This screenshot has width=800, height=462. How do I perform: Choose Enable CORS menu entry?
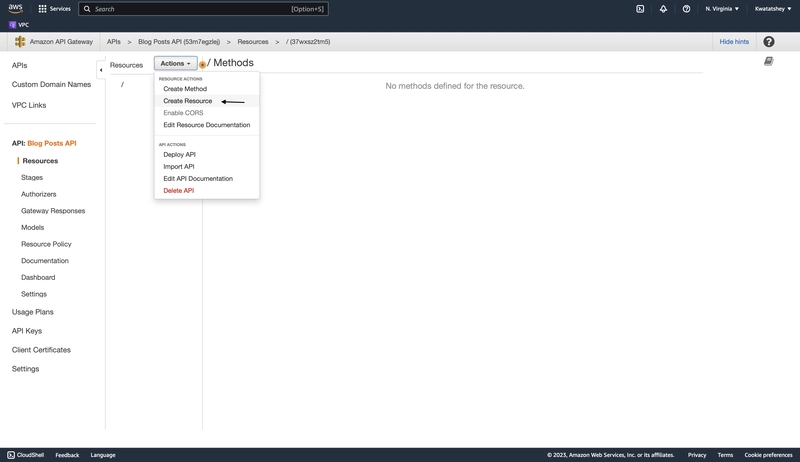pyautogui.click(x=183, y=113)
